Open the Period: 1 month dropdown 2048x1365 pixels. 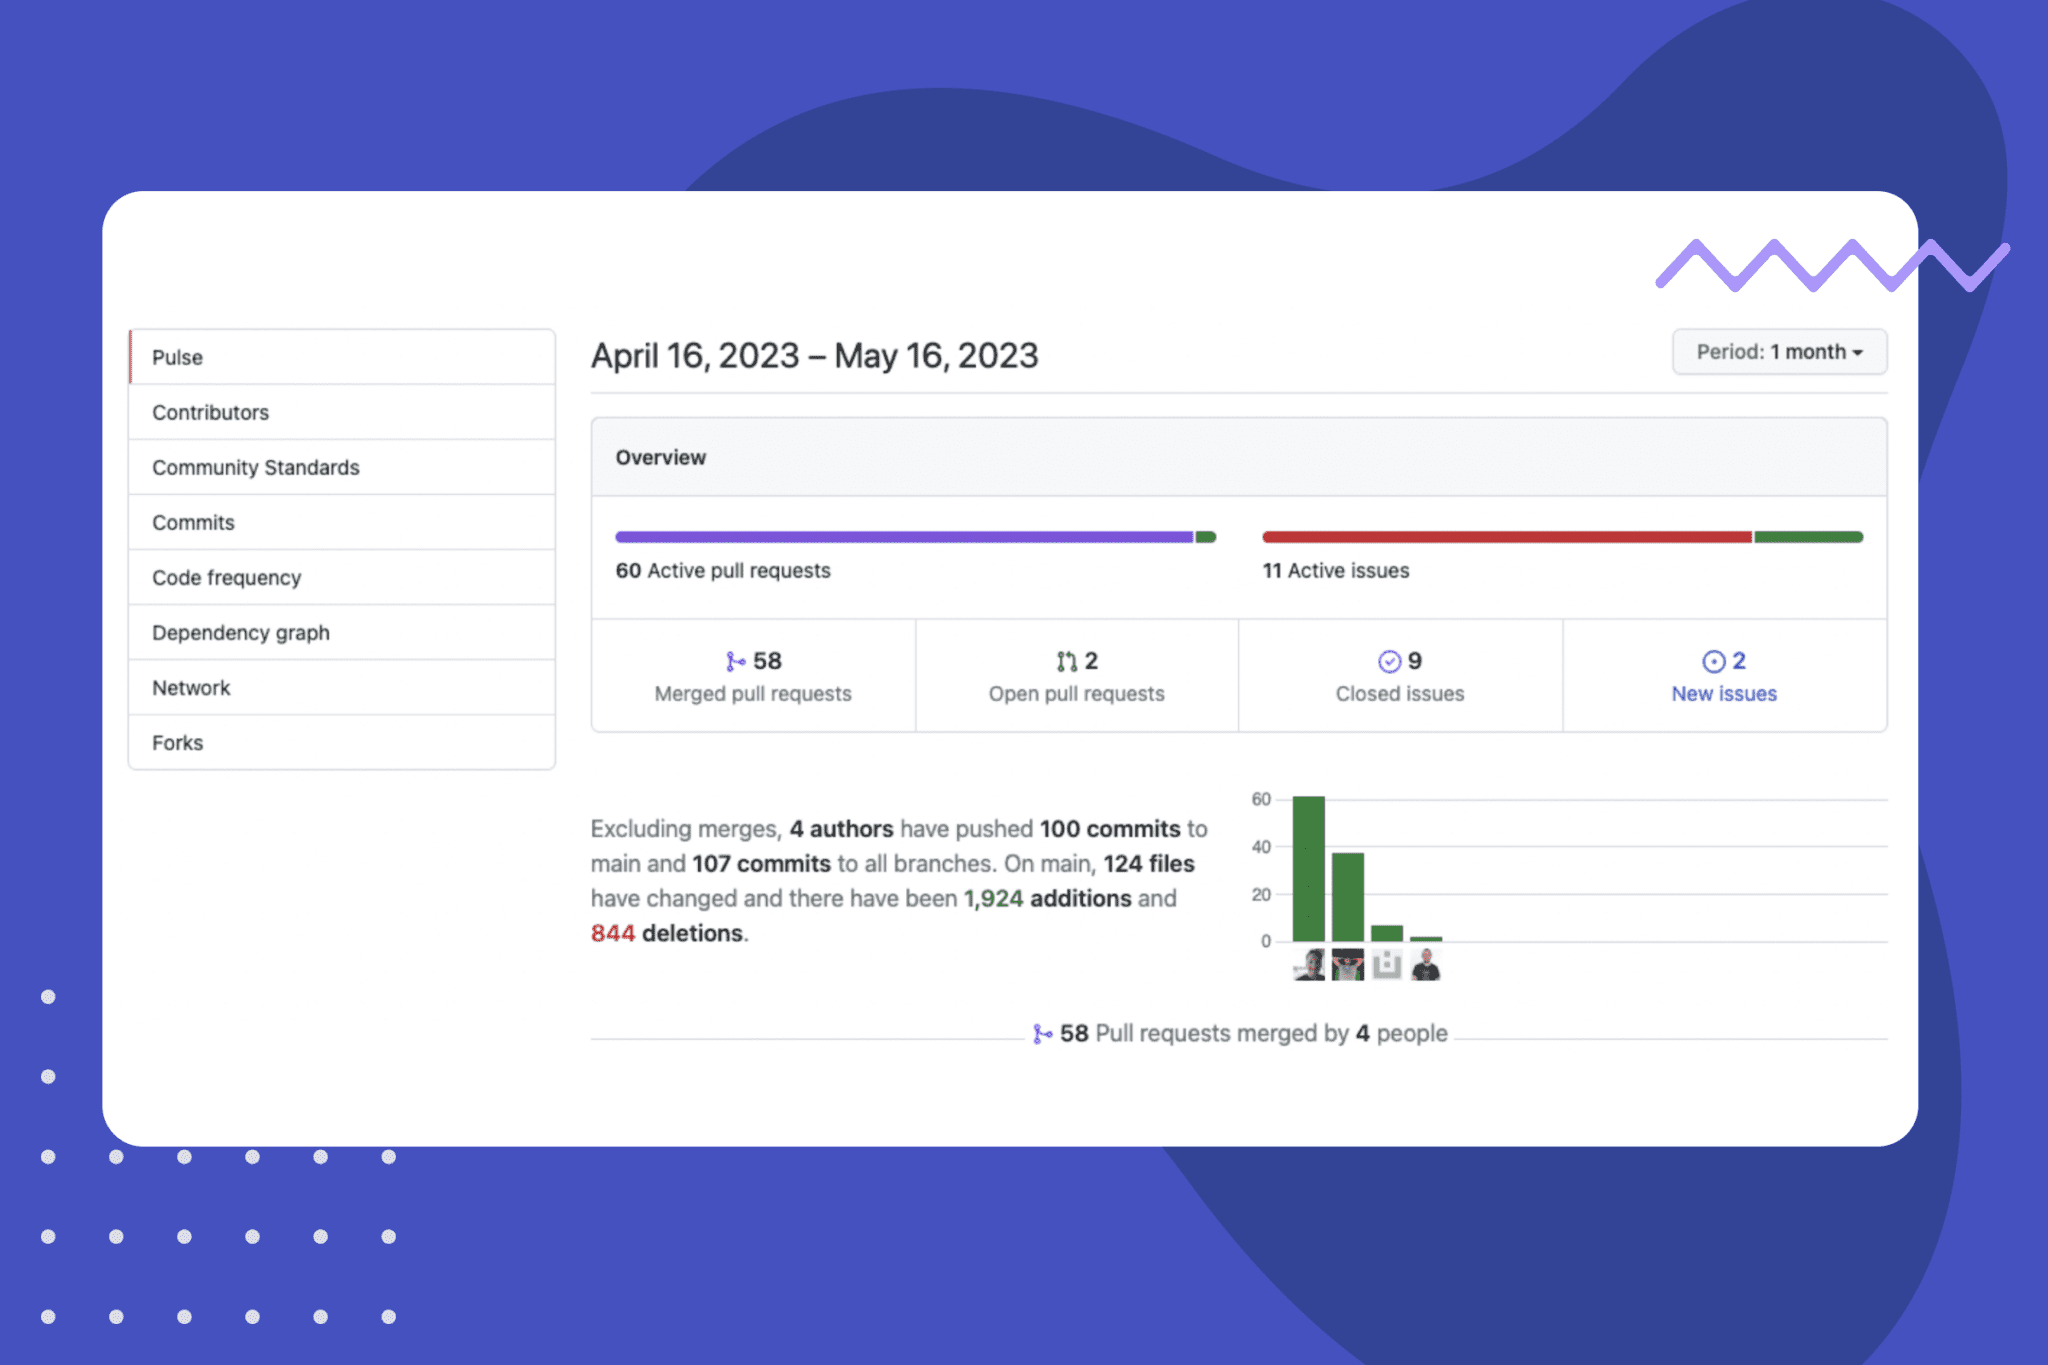1778,351
